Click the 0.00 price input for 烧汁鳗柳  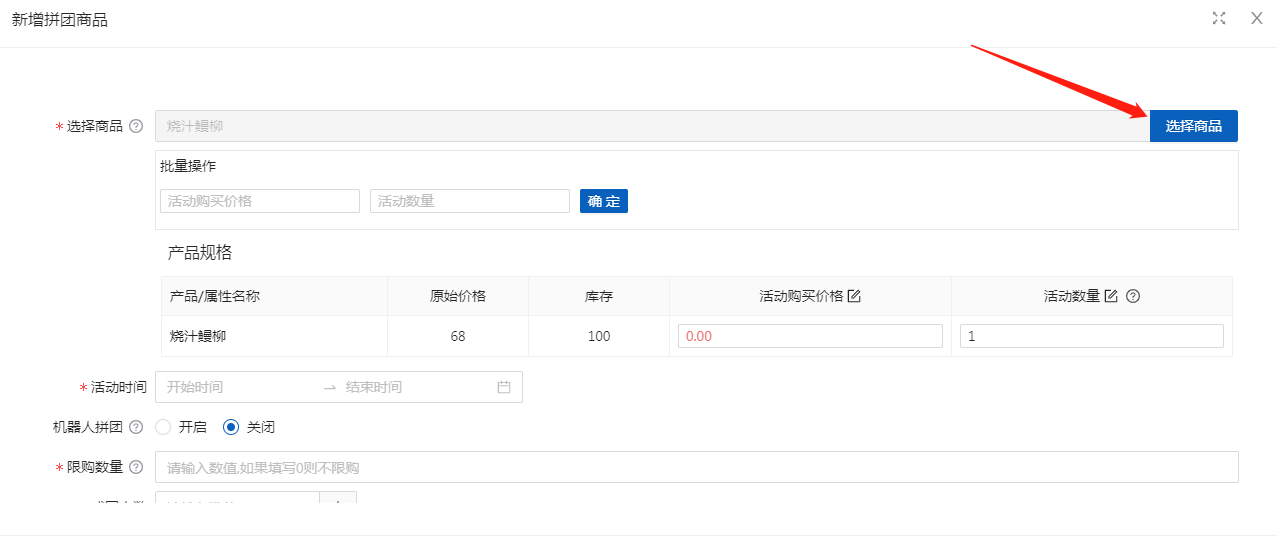tap(810, 336)
